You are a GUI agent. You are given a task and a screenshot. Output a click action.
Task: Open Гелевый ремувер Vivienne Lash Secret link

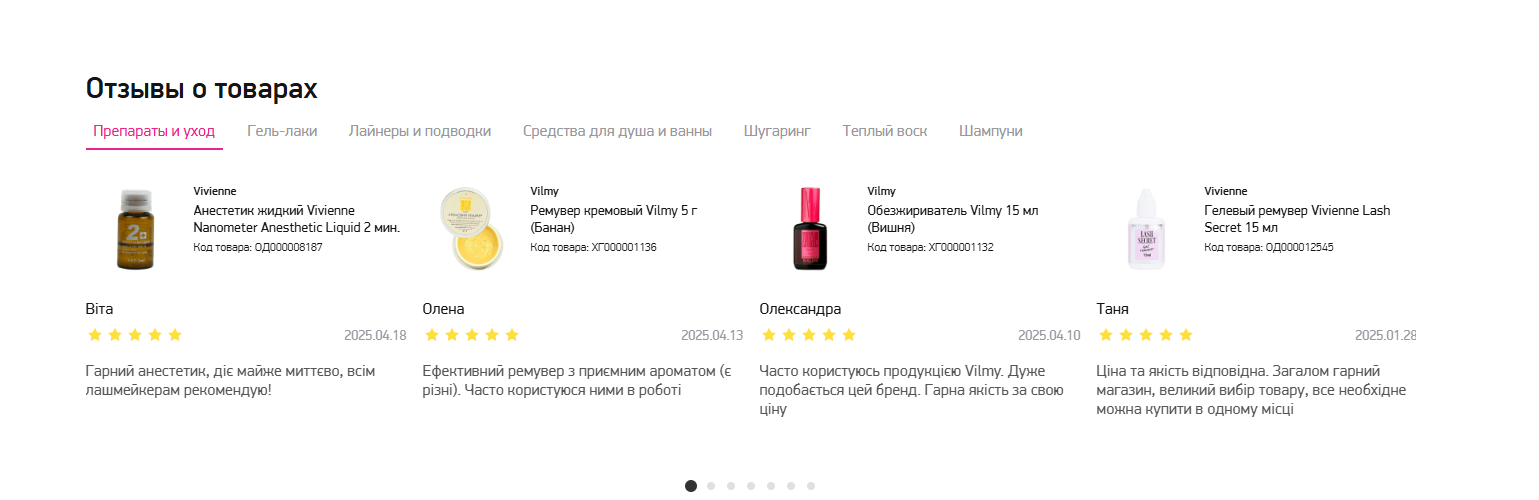pos(1297,219)
